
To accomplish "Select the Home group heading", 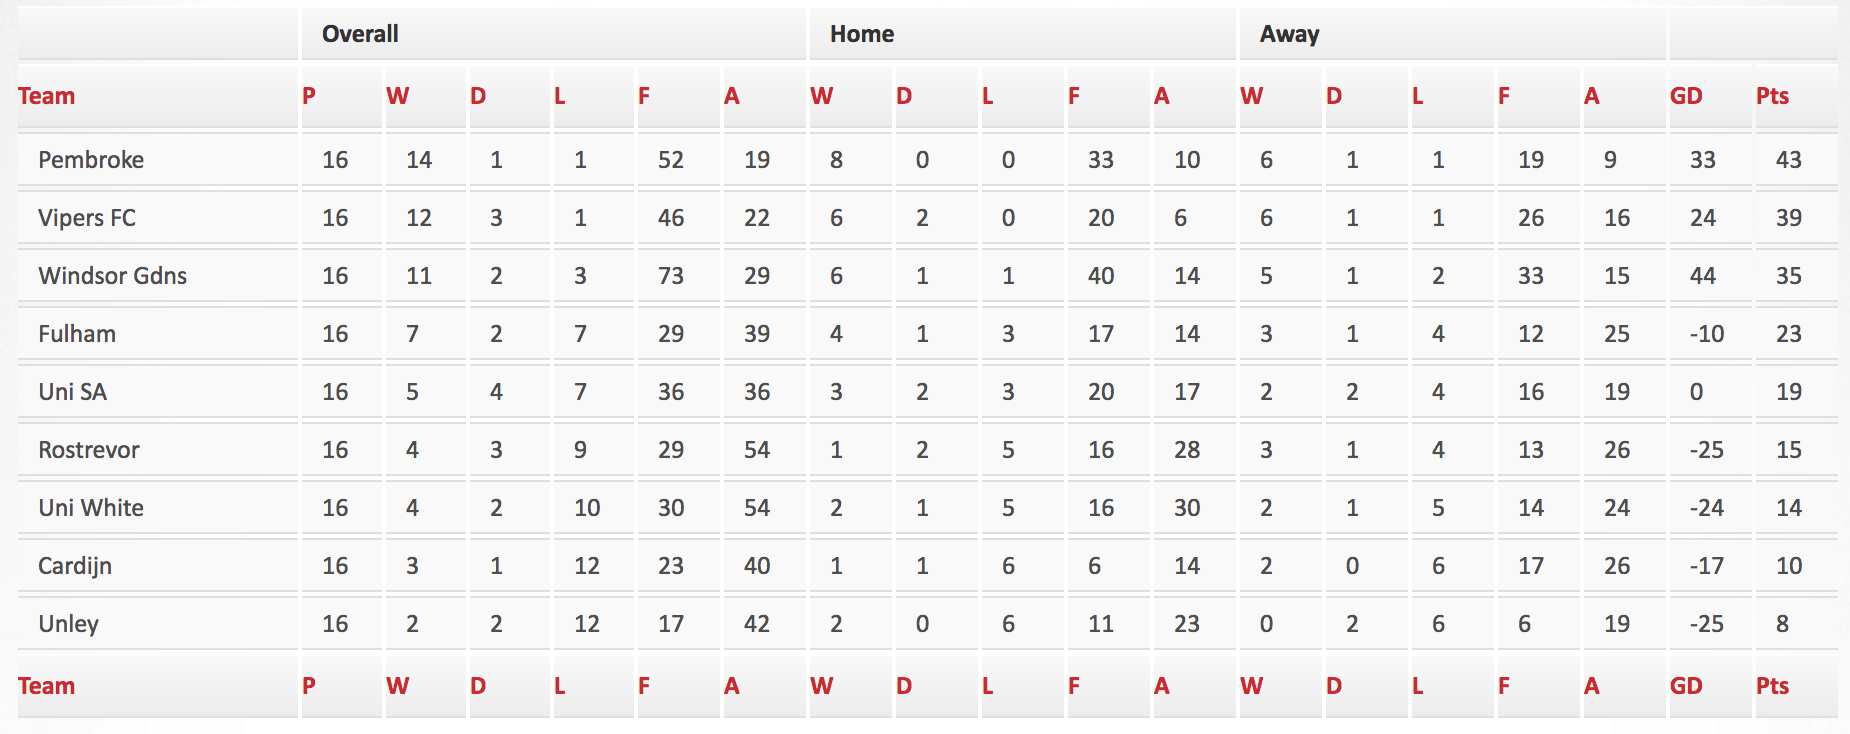I will point(862,34).
